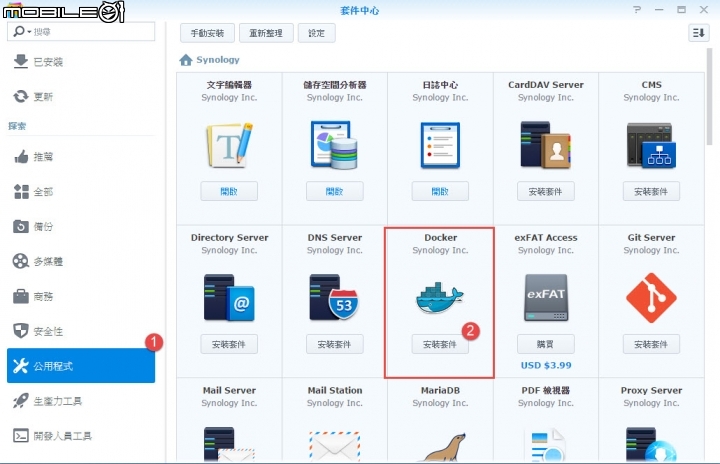Open the CardDAV Server package icon
The height and width of the screenshot is (464, 720).
click(546, 145)
